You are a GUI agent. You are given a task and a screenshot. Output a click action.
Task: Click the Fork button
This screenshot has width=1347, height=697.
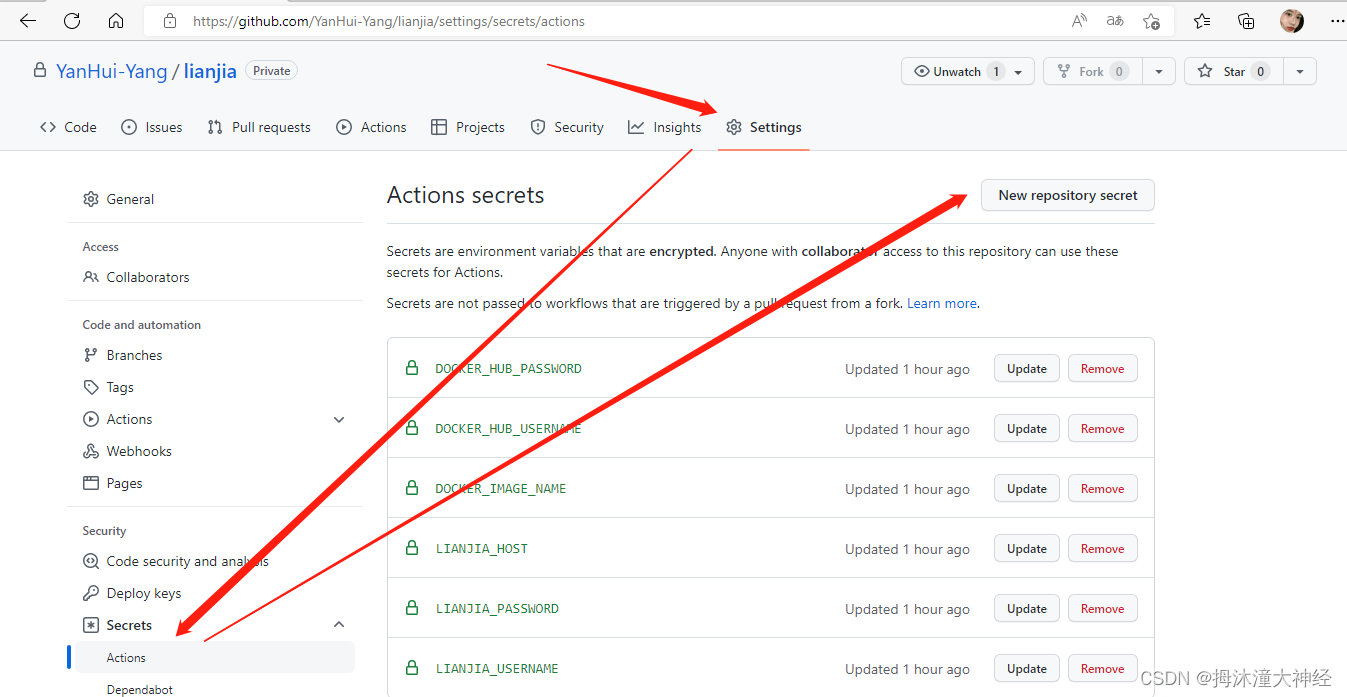(x=1093, y=71)
